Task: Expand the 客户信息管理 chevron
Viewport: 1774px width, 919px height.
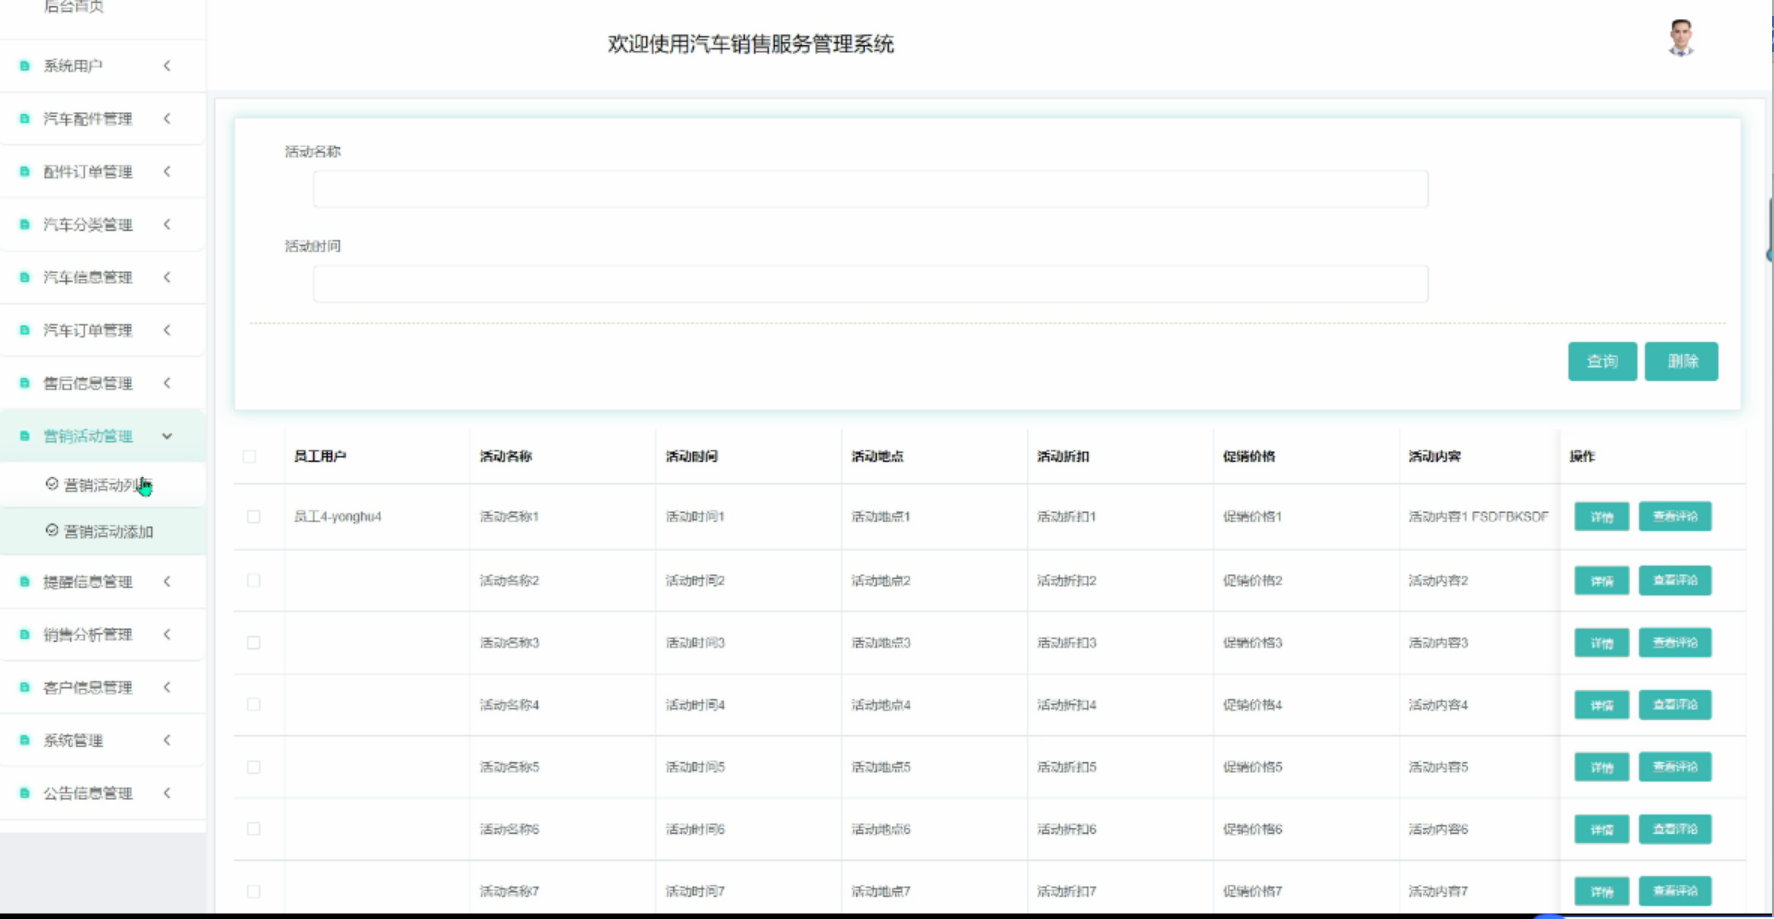Action: 167,688
